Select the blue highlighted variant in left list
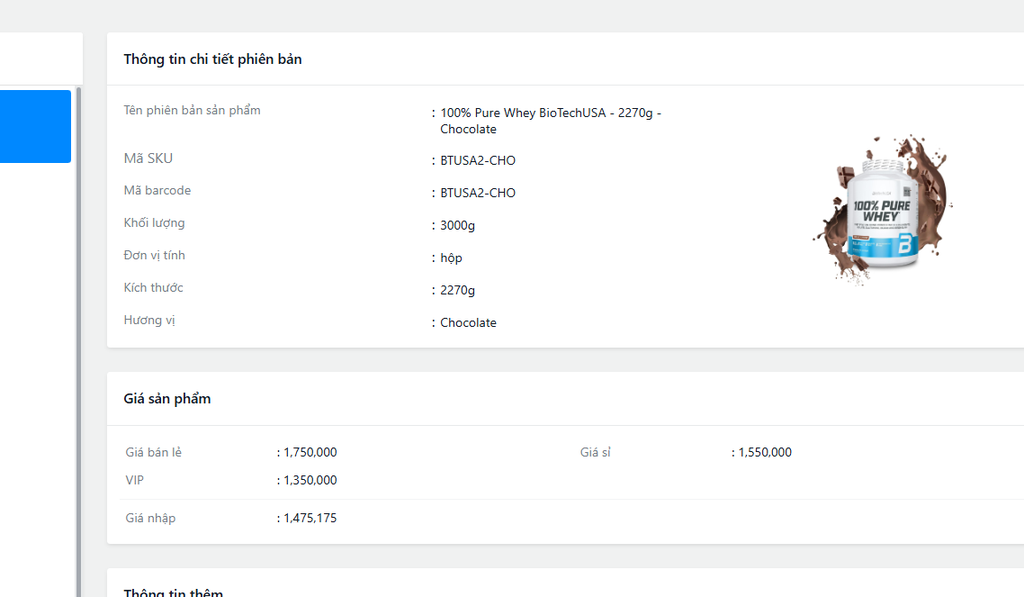 pos(35,126)
